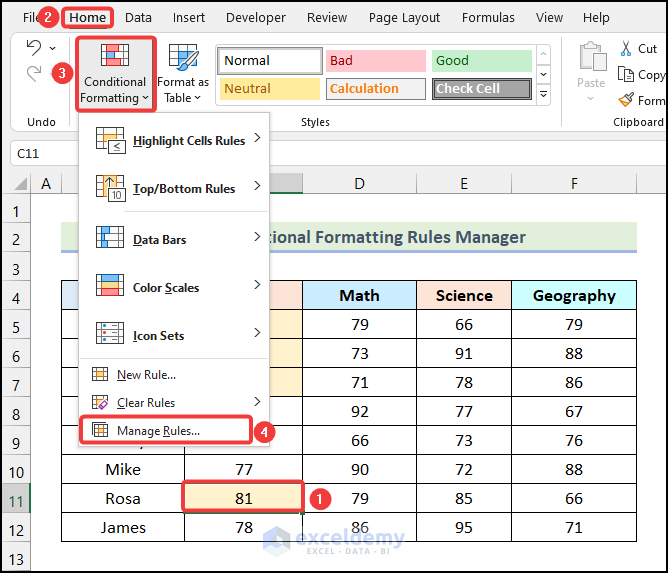
Task: Click the Conditional Formatting button
Action: pos(115,74)
